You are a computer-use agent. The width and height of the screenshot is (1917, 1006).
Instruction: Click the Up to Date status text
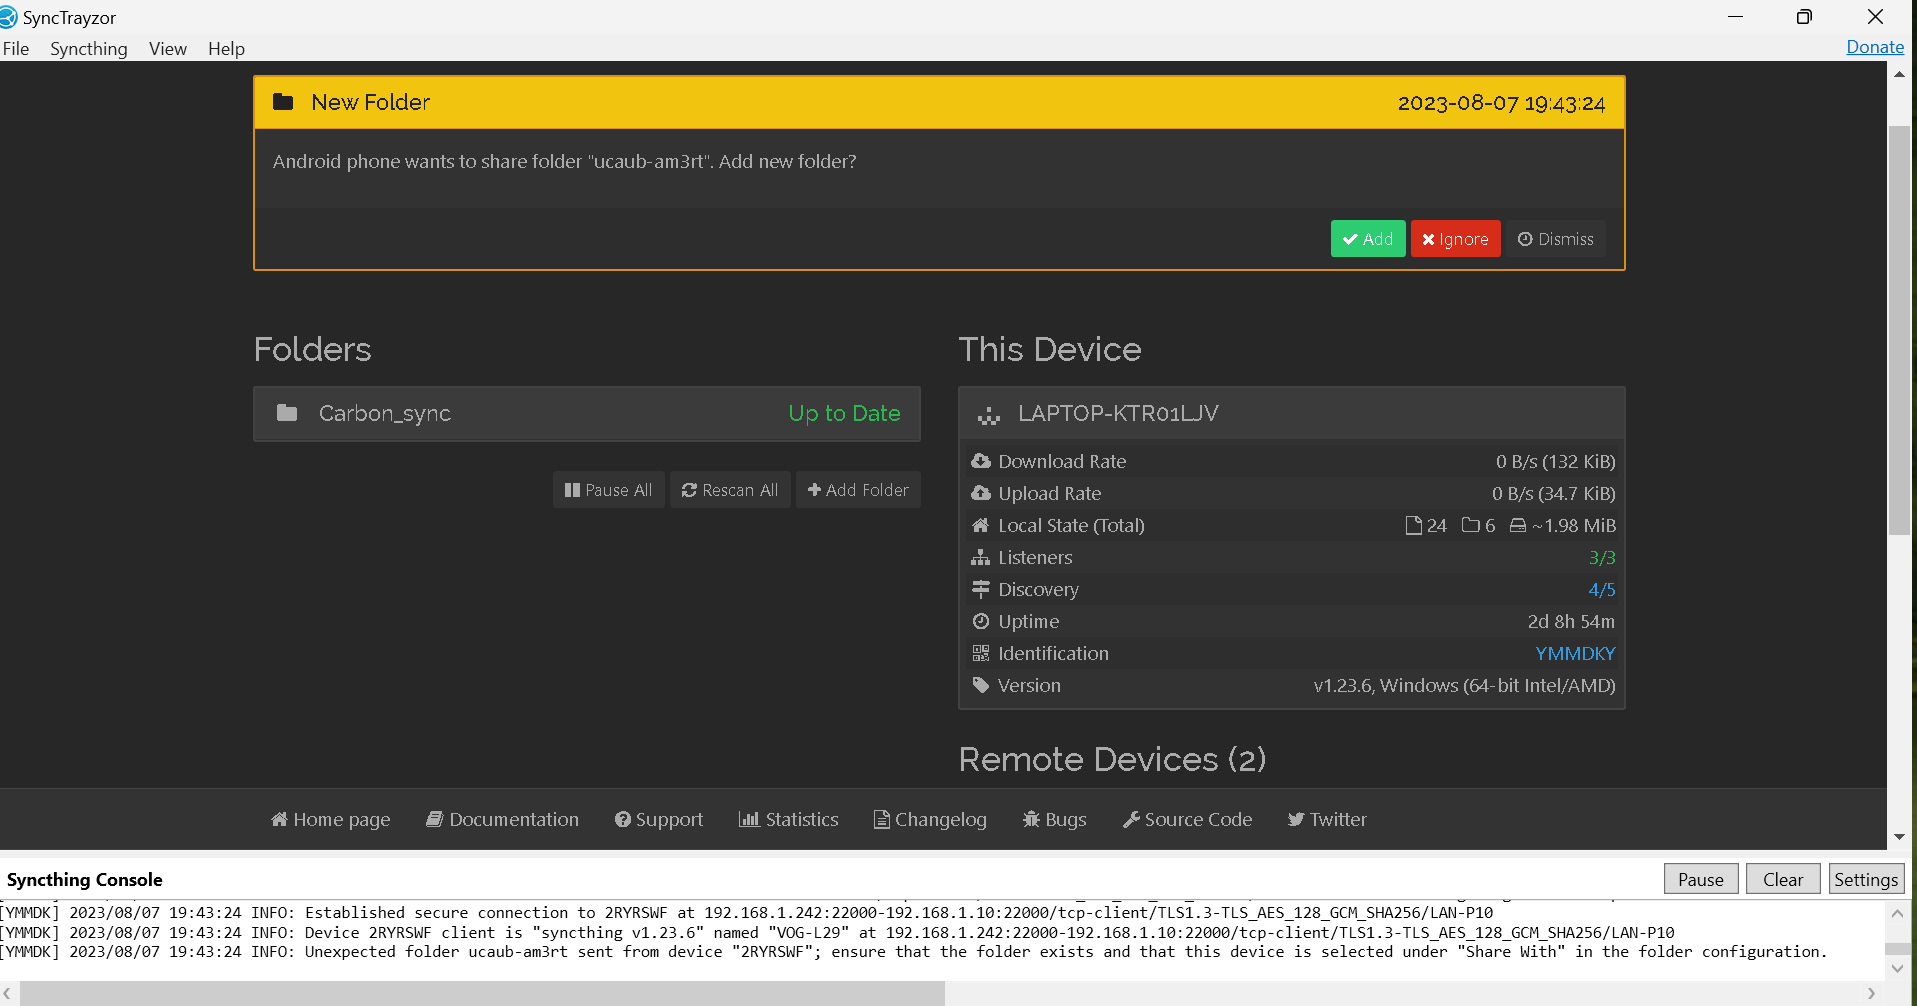[x=844, y=413]
